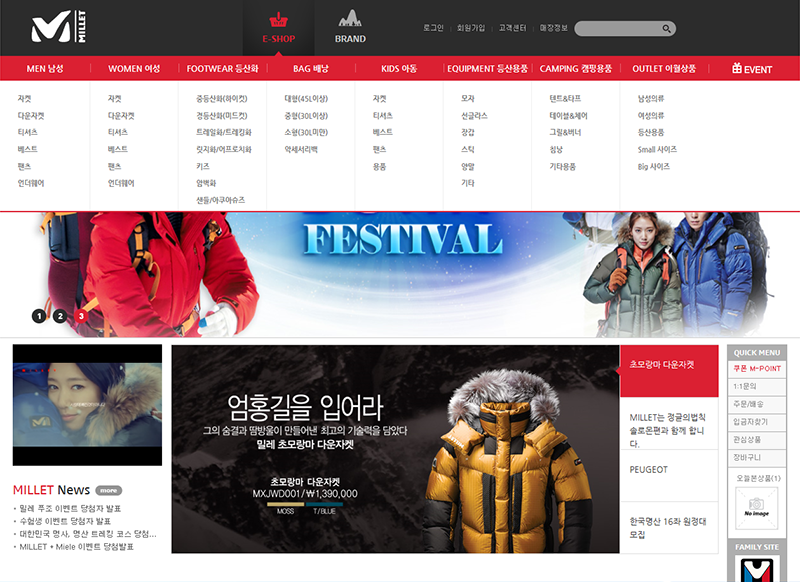Open news item 대한민국 명사, 명산 트레킹 코스
The height and width of the screenshot is (582, 800).
(x=87, y=534)
